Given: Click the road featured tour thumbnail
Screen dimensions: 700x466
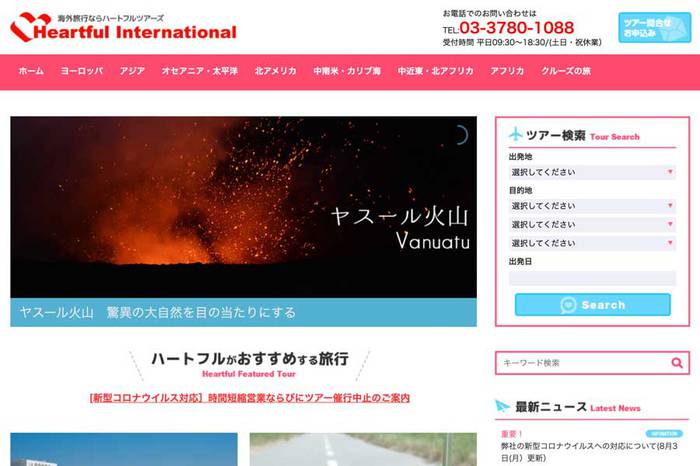Looking at the screenshot, I should (x=363, y=449).
